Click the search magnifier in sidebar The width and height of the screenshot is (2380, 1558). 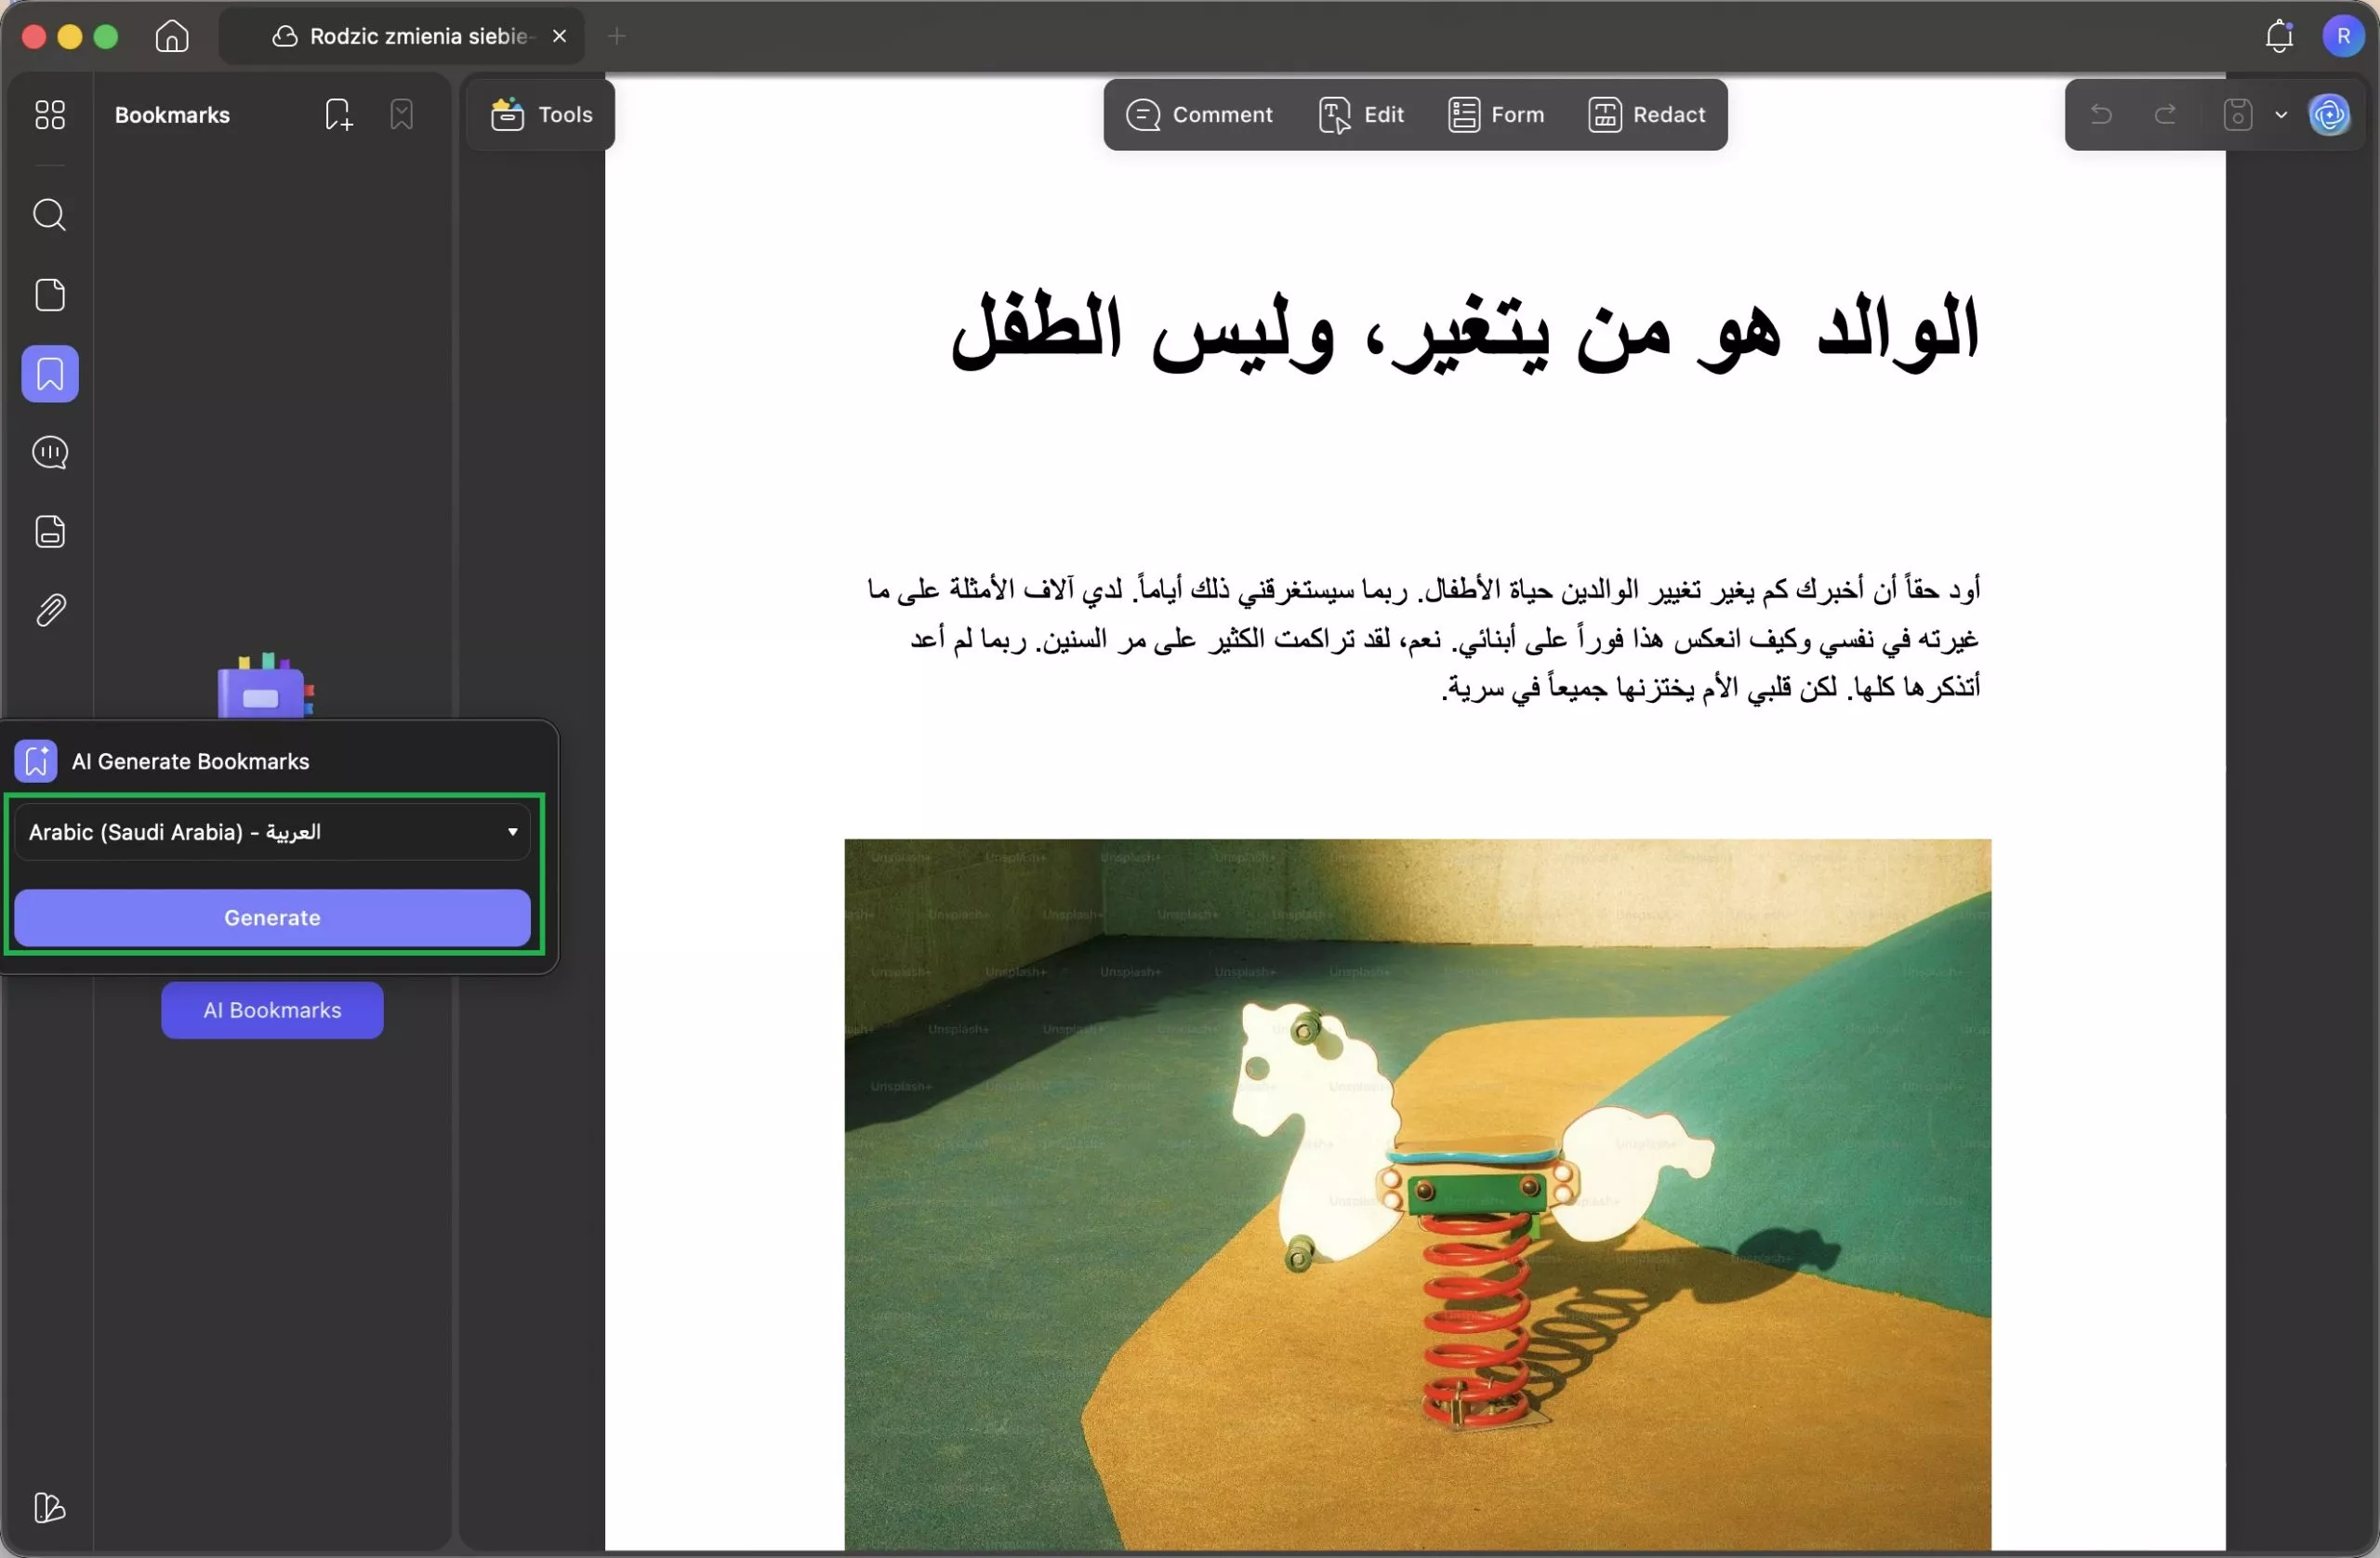coord(49,215)
